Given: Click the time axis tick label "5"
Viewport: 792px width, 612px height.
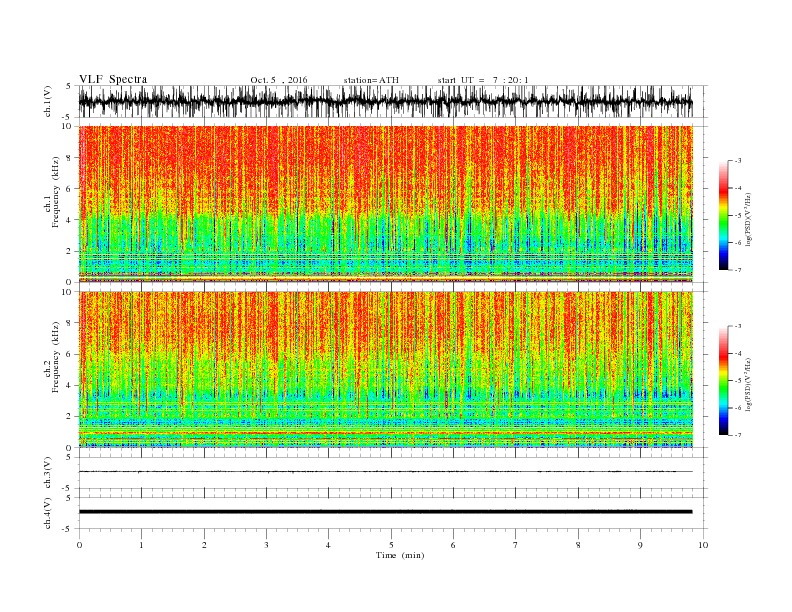Looking at the screenshot, I should pyautogui.click(x=391, y=545).
